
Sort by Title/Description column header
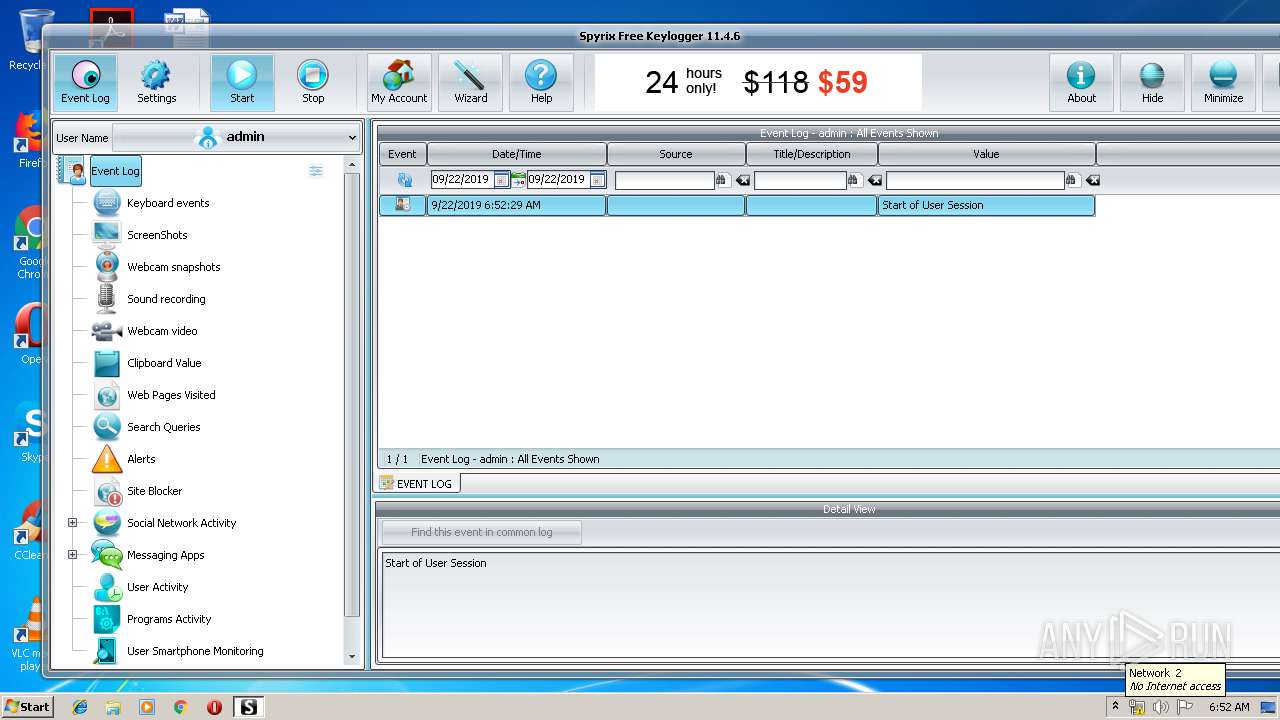click(x=812, y=154)
